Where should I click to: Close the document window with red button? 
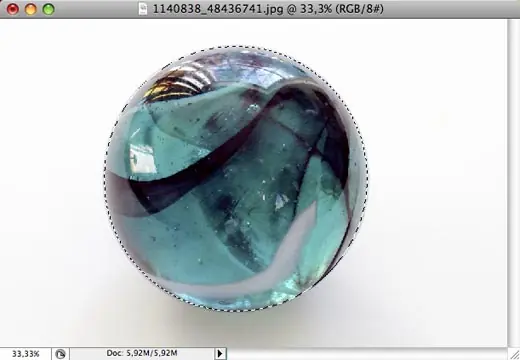coord(13,9)
